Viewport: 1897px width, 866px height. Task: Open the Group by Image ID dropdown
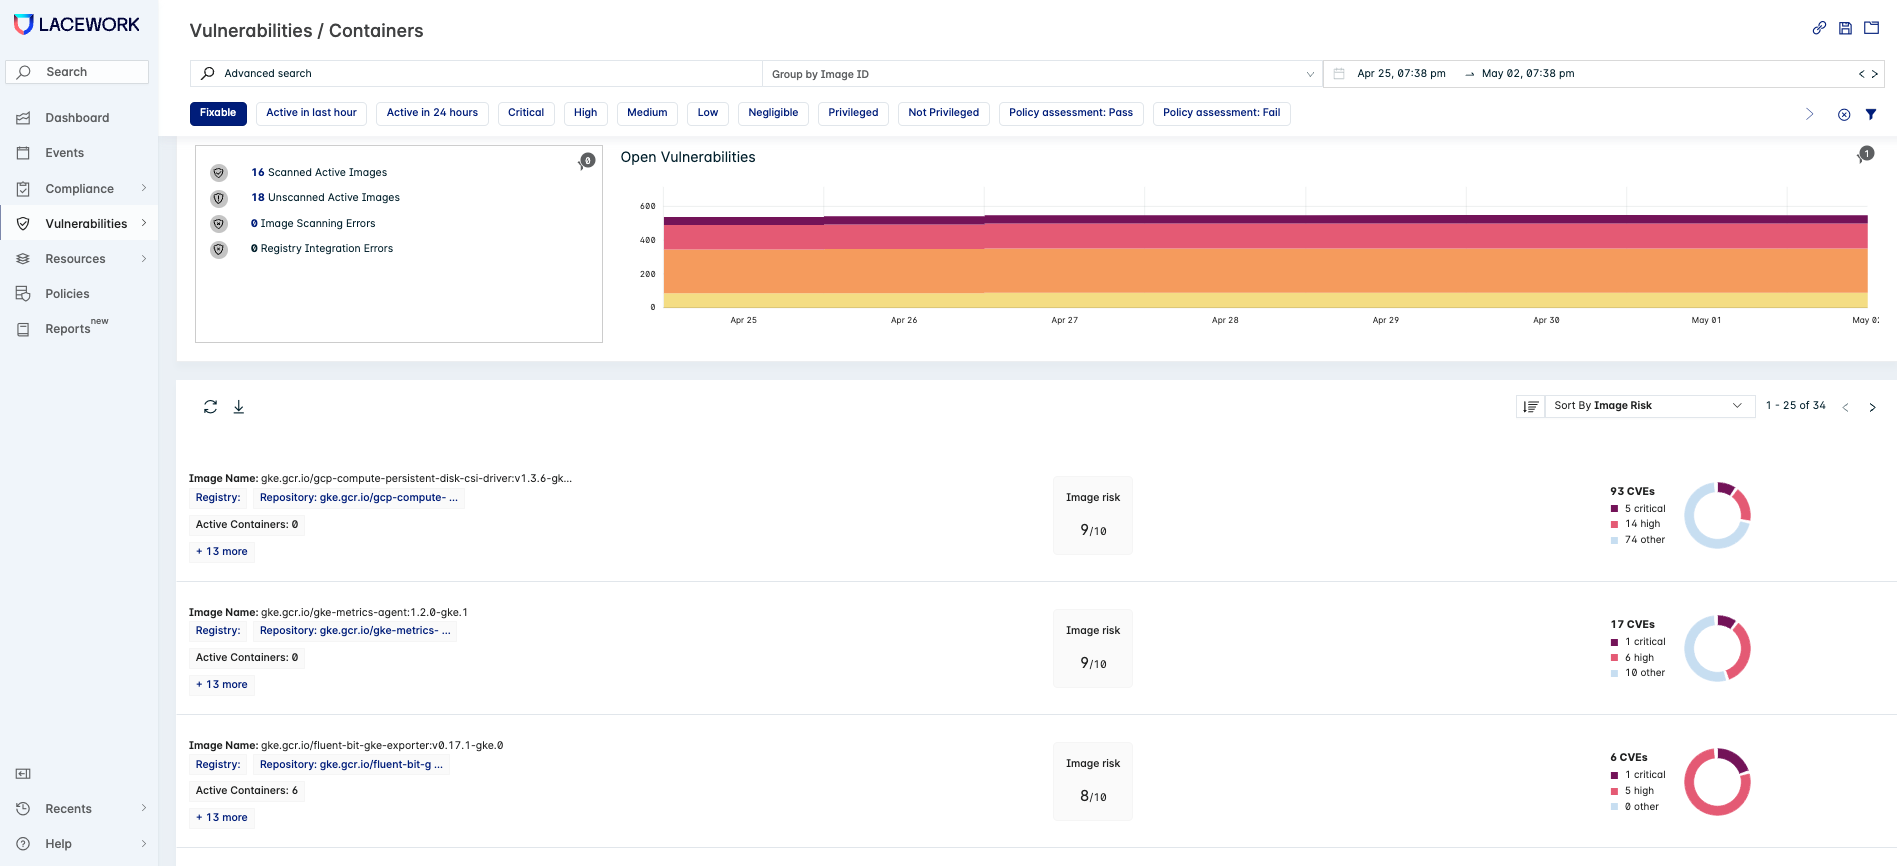click(1042, 74)
